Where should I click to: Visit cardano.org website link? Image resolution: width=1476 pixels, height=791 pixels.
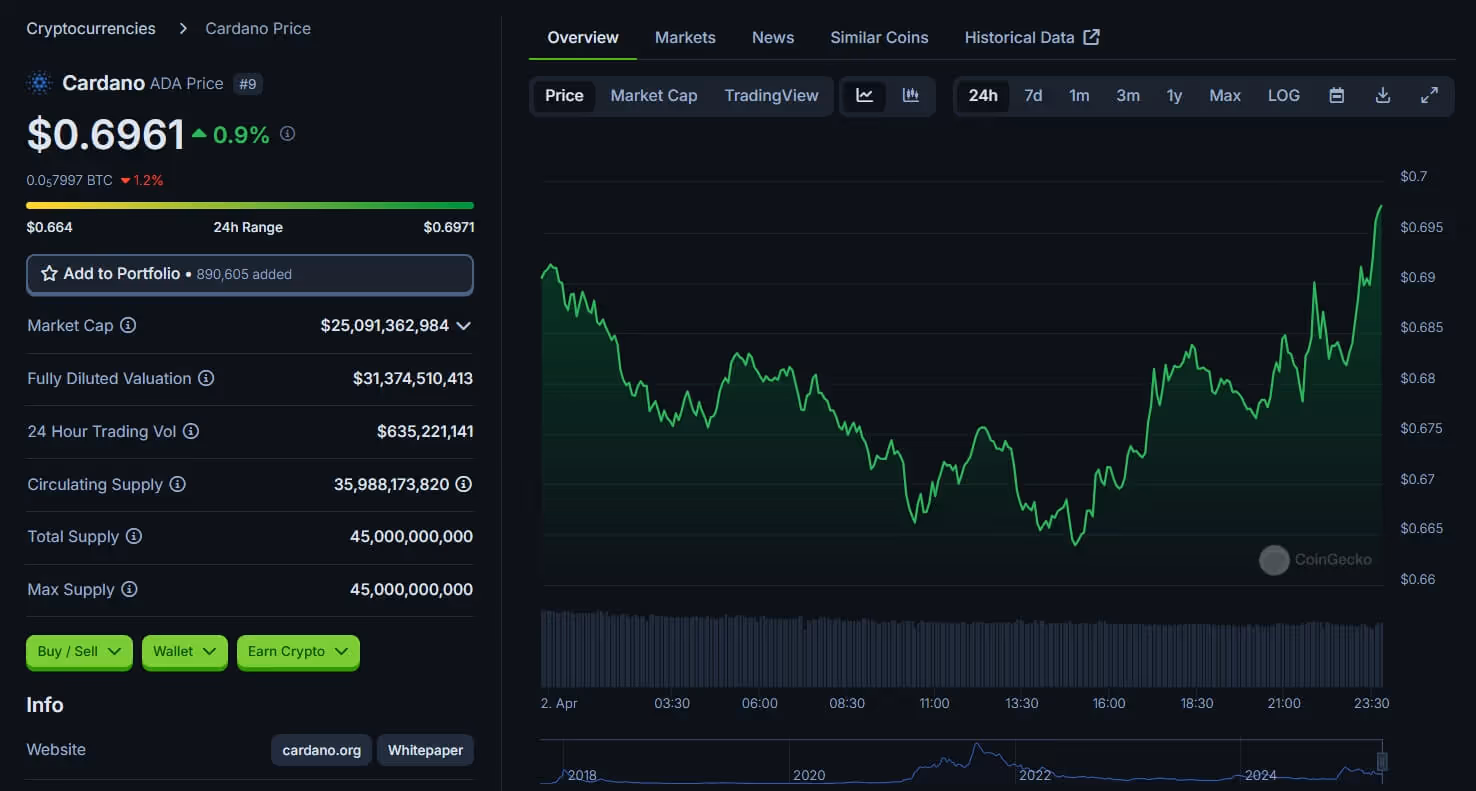coord(322,750)
